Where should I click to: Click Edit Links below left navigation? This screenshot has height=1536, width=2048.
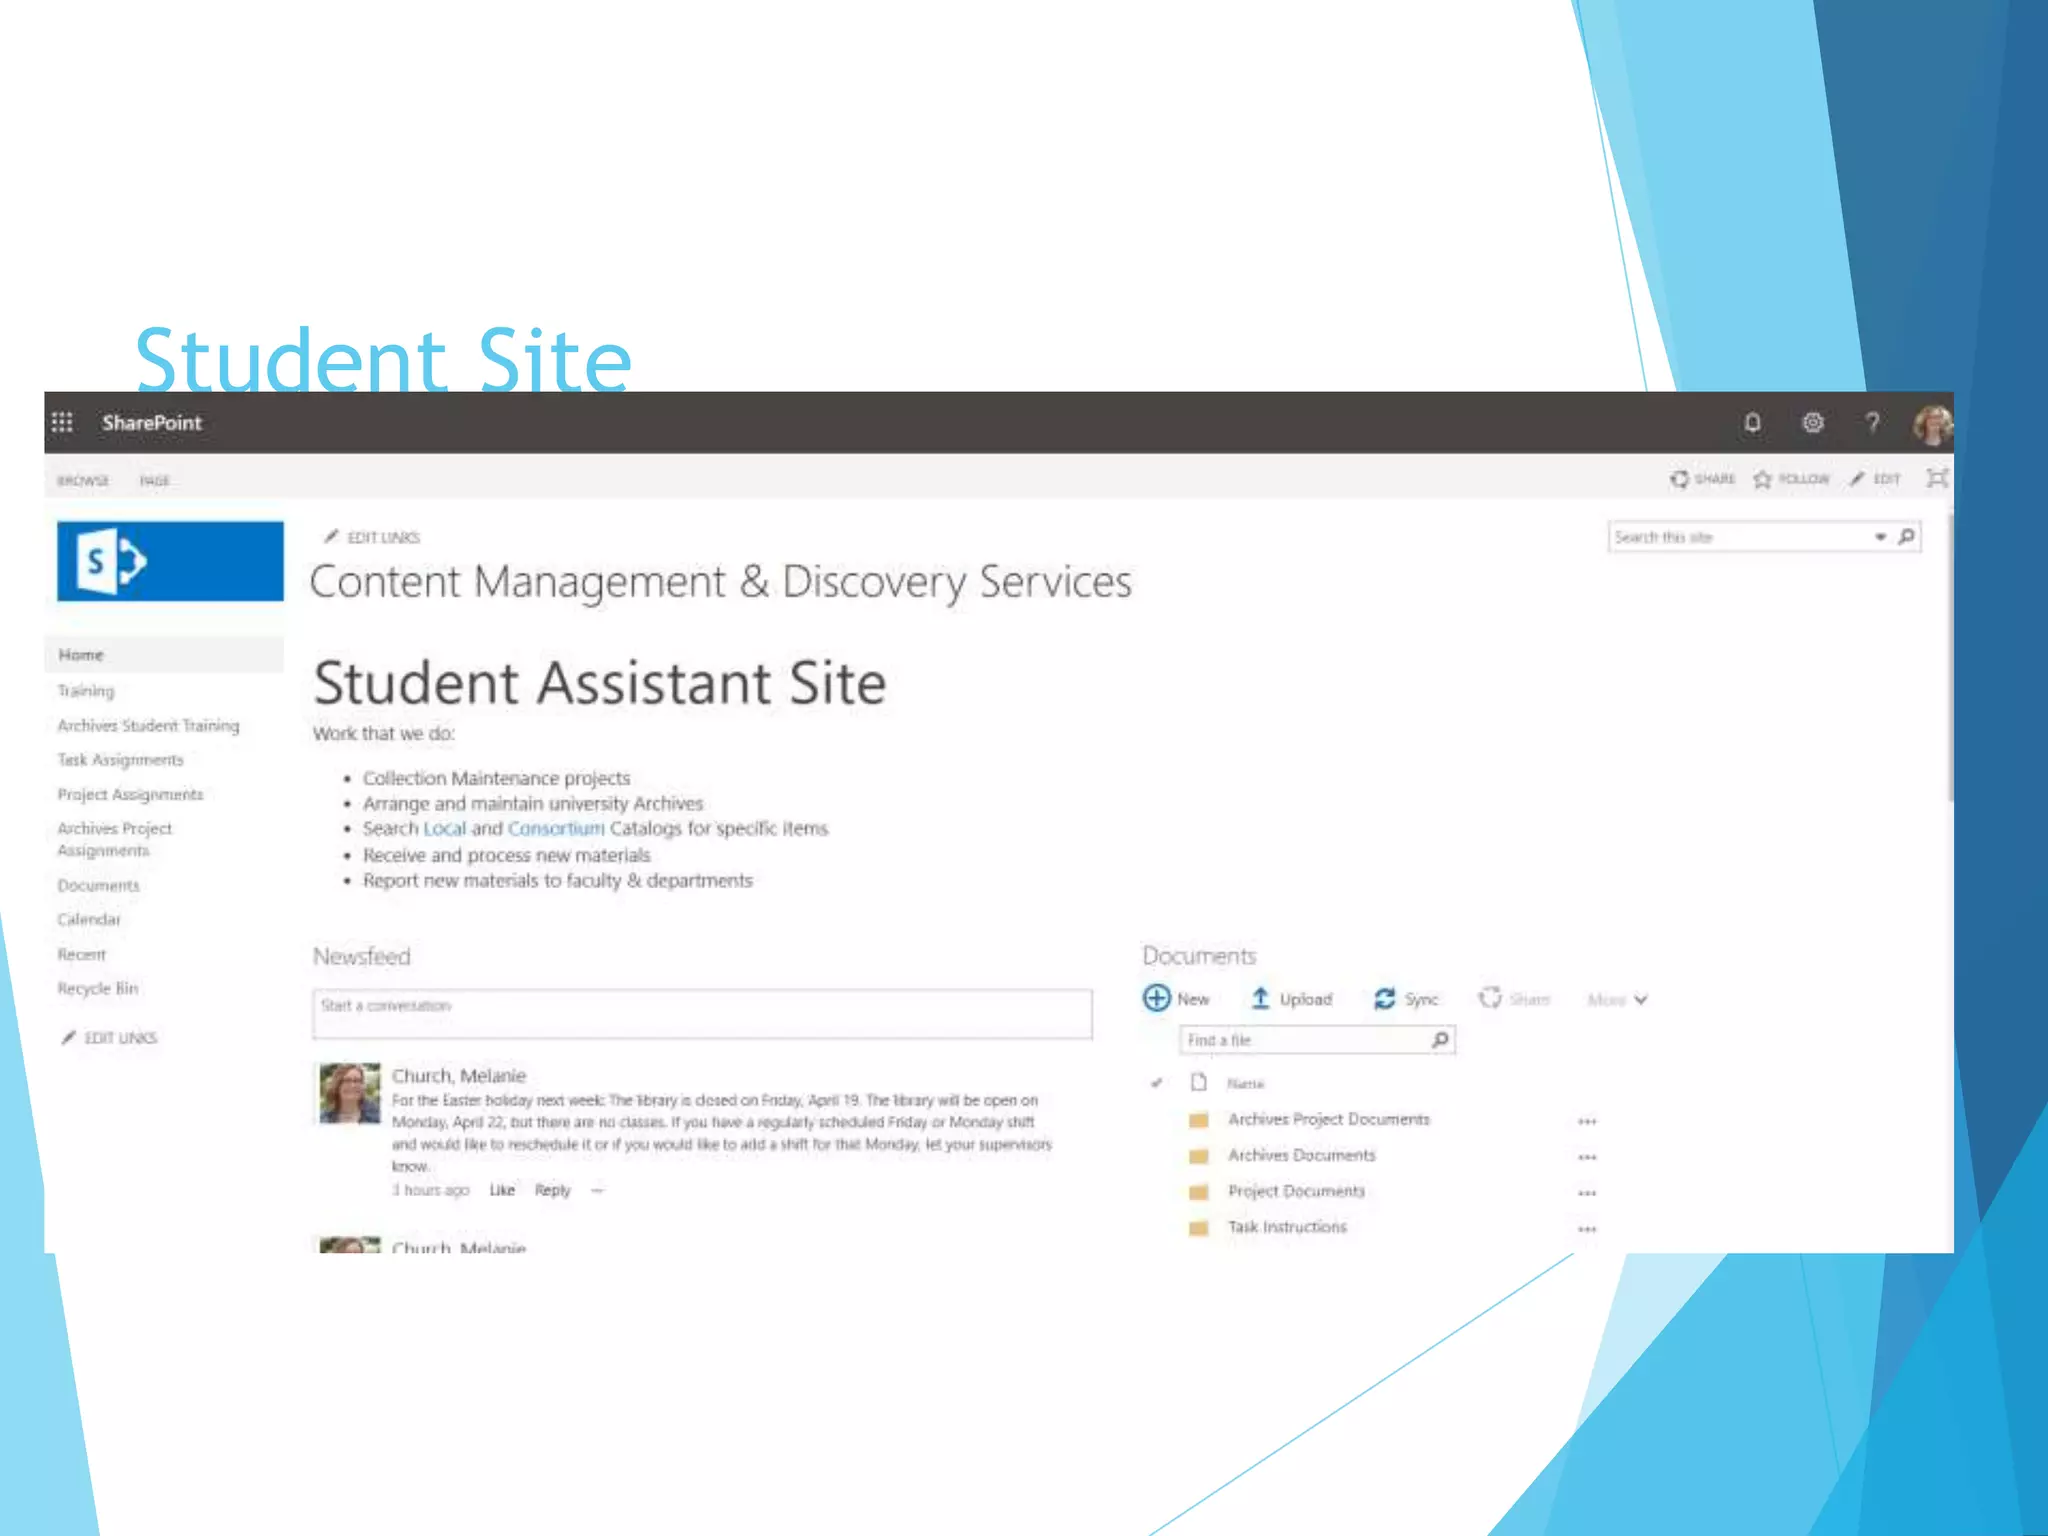pos(110,1038)
